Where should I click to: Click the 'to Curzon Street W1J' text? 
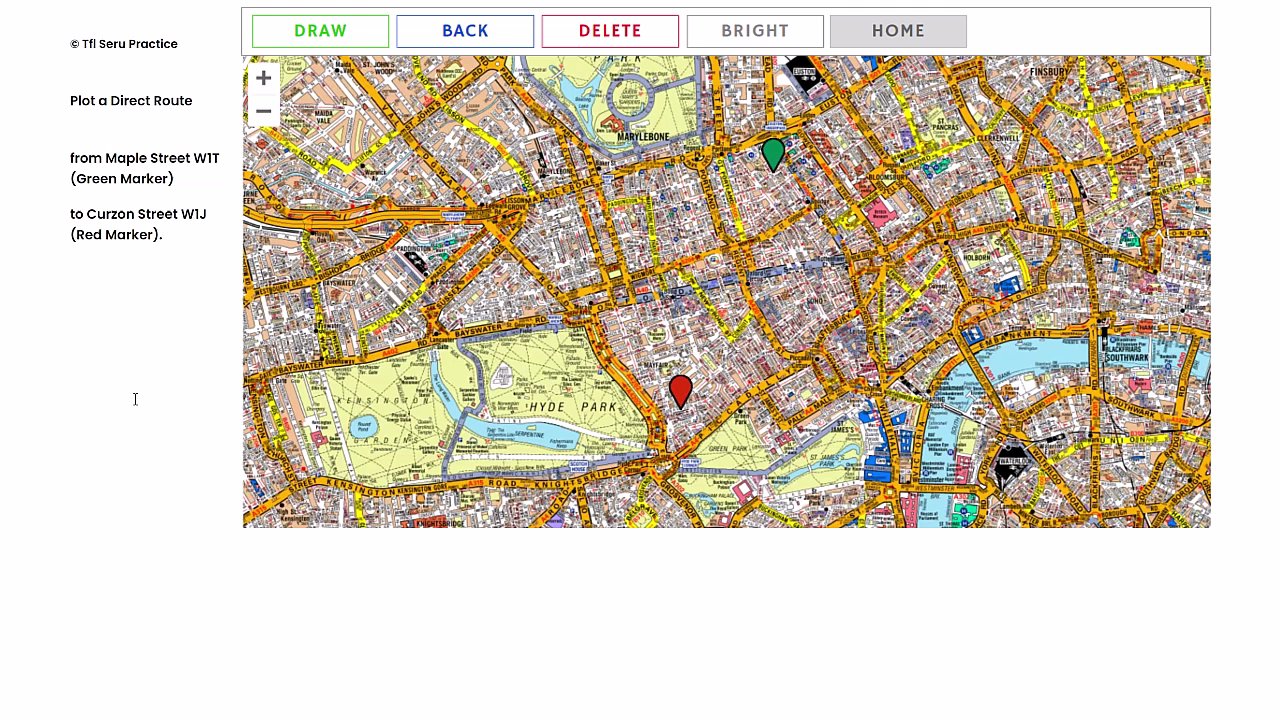tap(138, 214)
